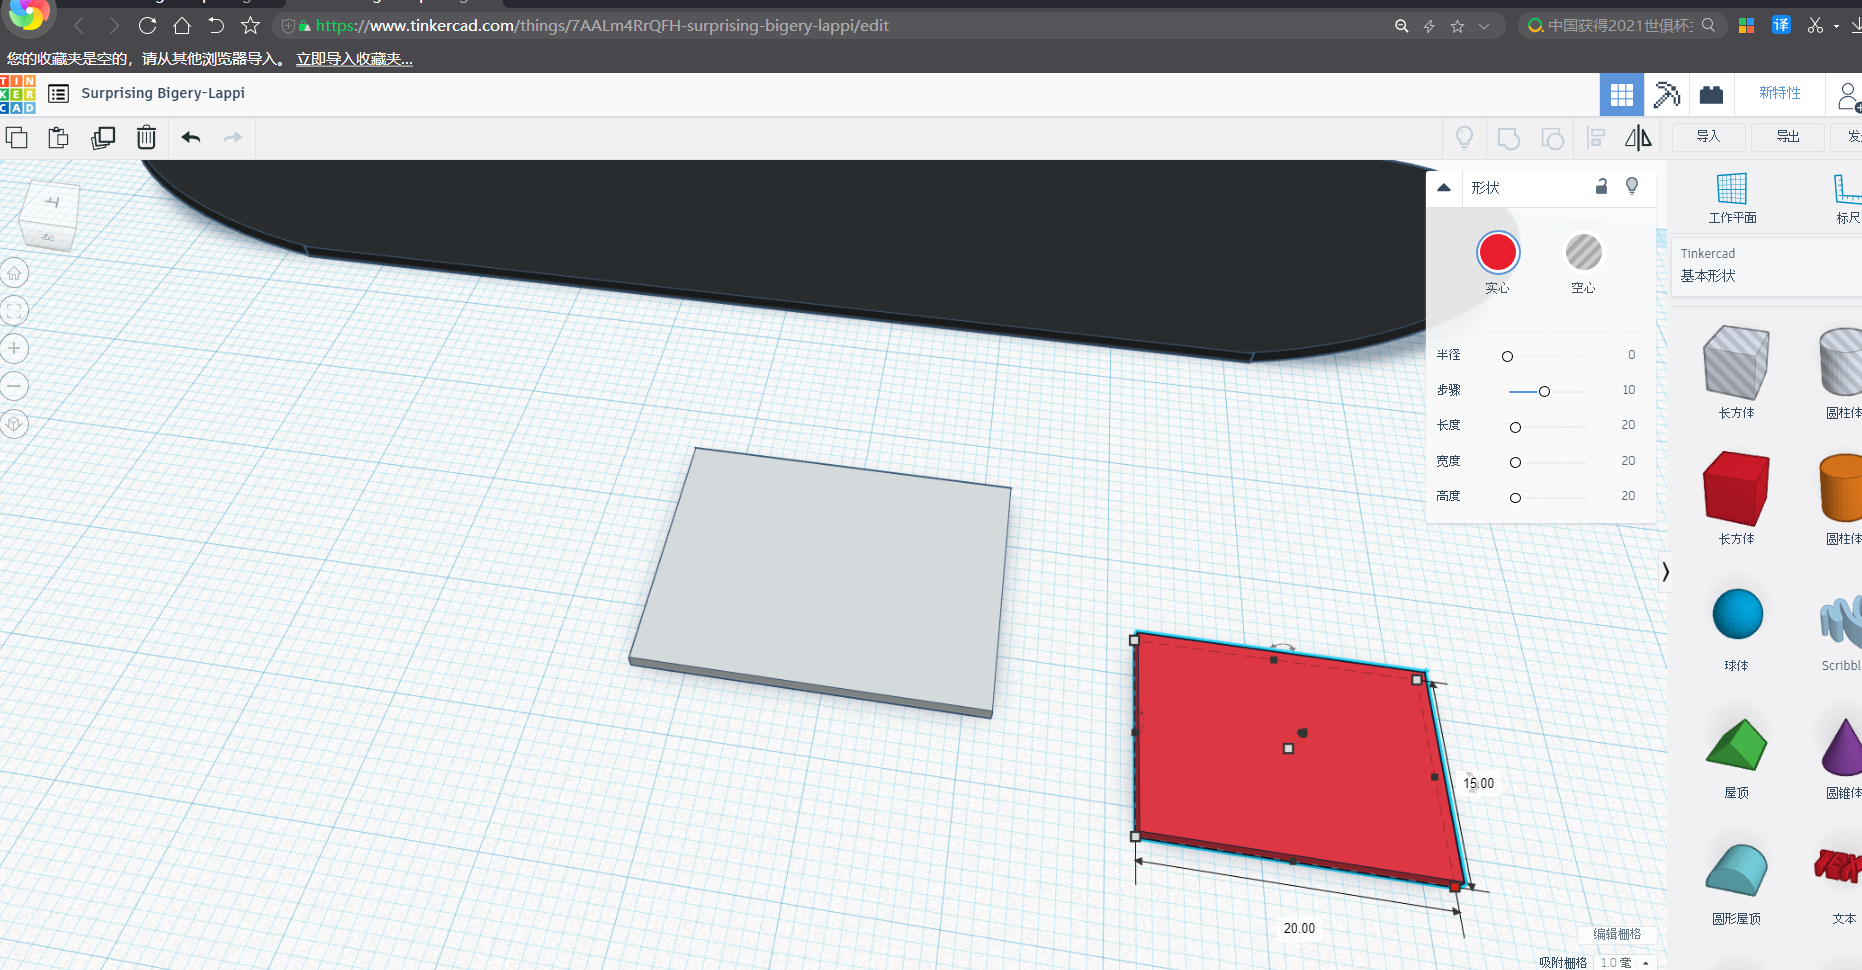Image resolution: width=1862 pixels, height=970 pixels.
Task: Duplicate the selected shape with the Duplicate icon
Action: 103,138
